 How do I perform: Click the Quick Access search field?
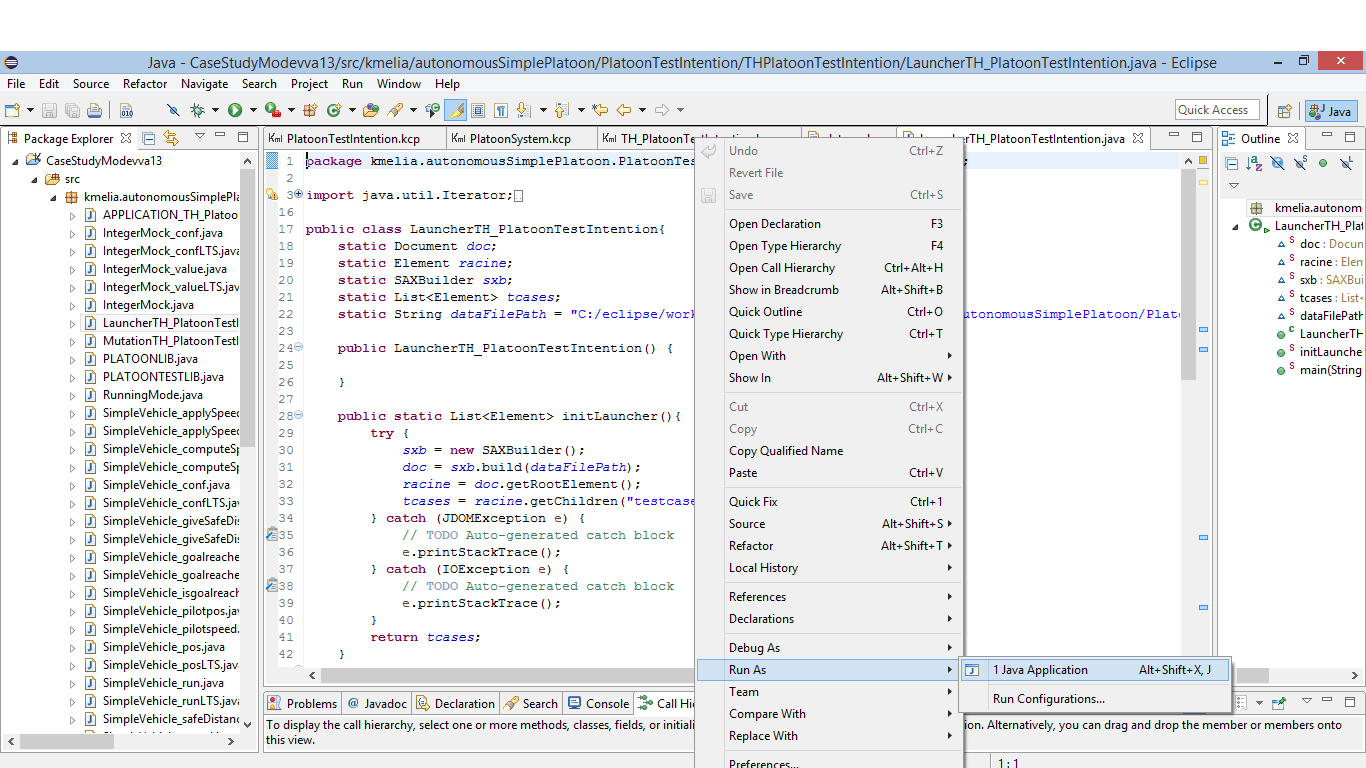pyautogui.click(x=1216, y=110)
